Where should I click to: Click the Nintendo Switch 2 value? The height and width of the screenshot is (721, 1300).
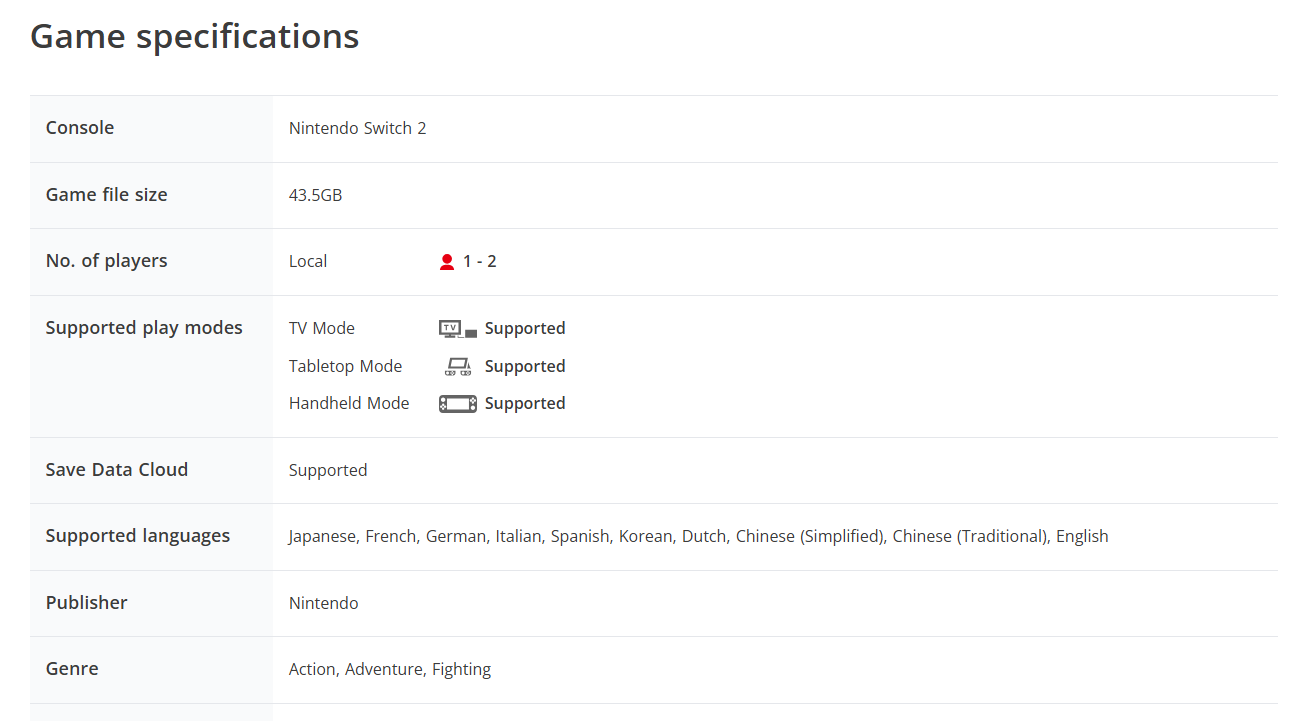(x=358, y=128)
